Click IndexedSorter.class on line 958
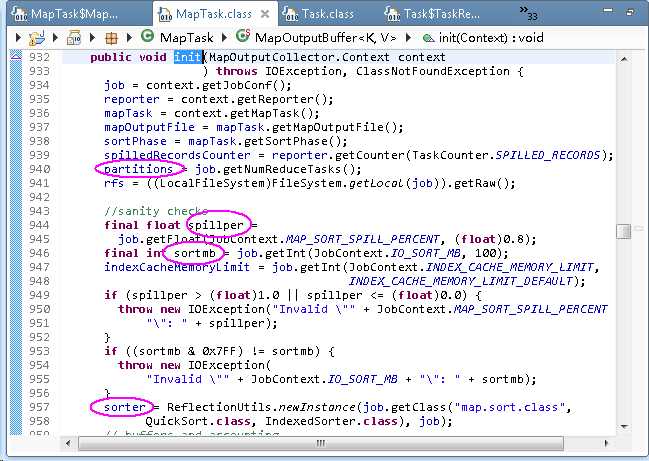The height and width of the screenshot is (461, 649). 331,421
